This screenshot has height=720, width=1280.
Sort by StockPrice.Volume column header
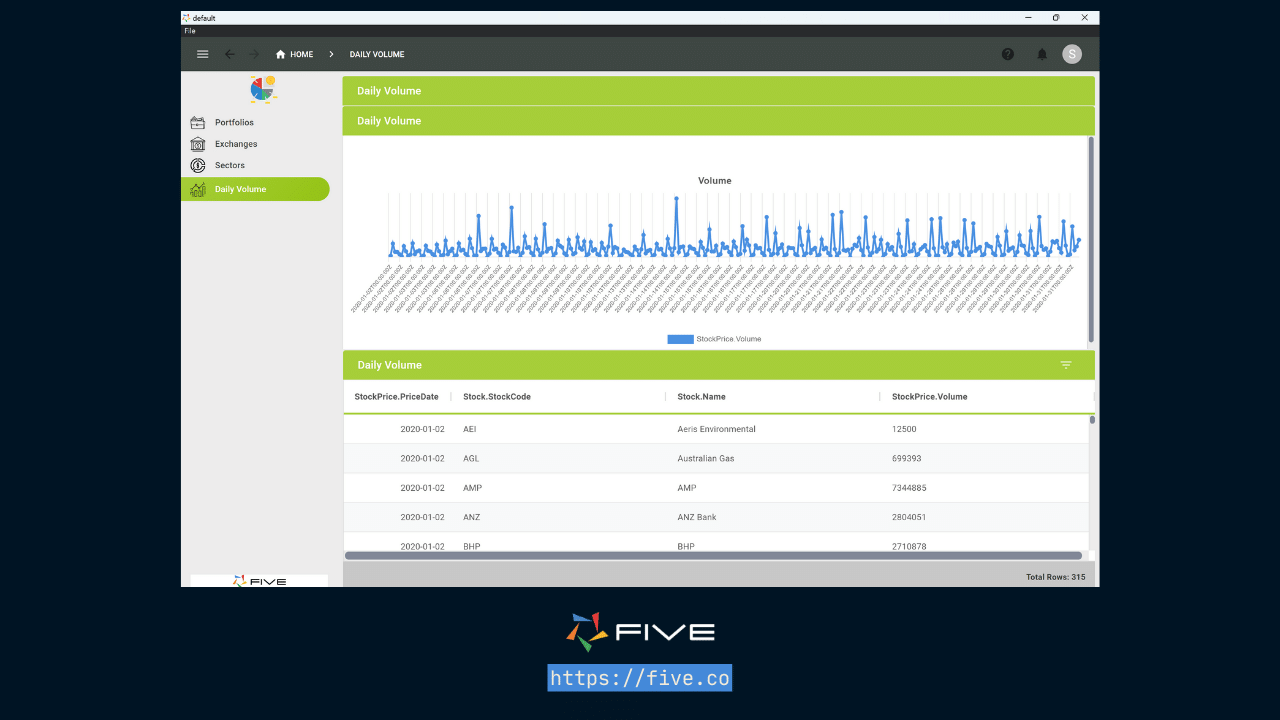[930, 397]
